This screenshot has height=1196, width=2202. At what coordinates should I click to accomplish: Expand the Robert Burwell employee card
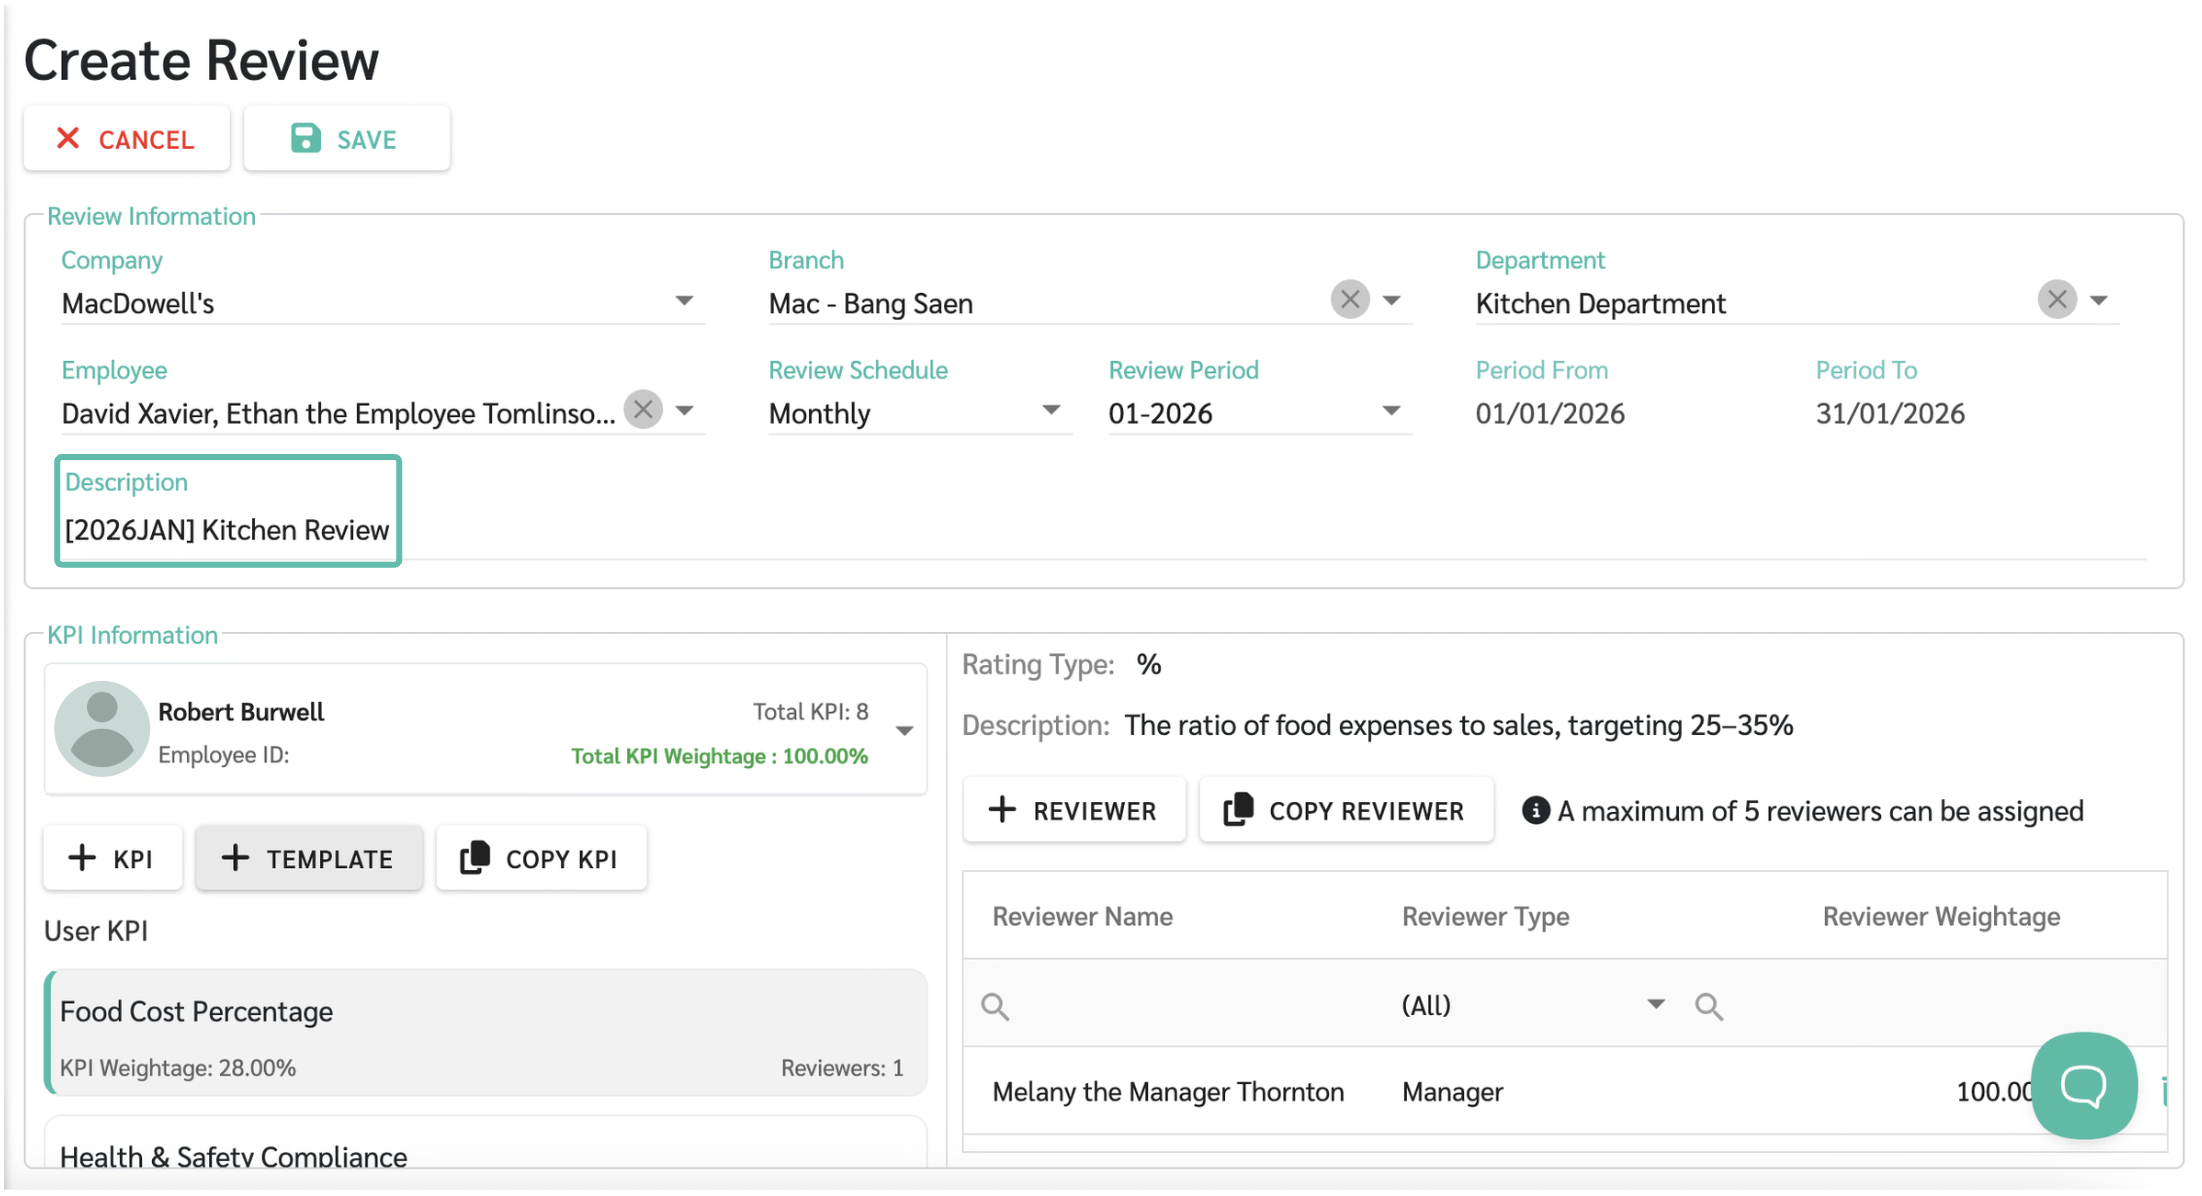click(x=904, y=731)
